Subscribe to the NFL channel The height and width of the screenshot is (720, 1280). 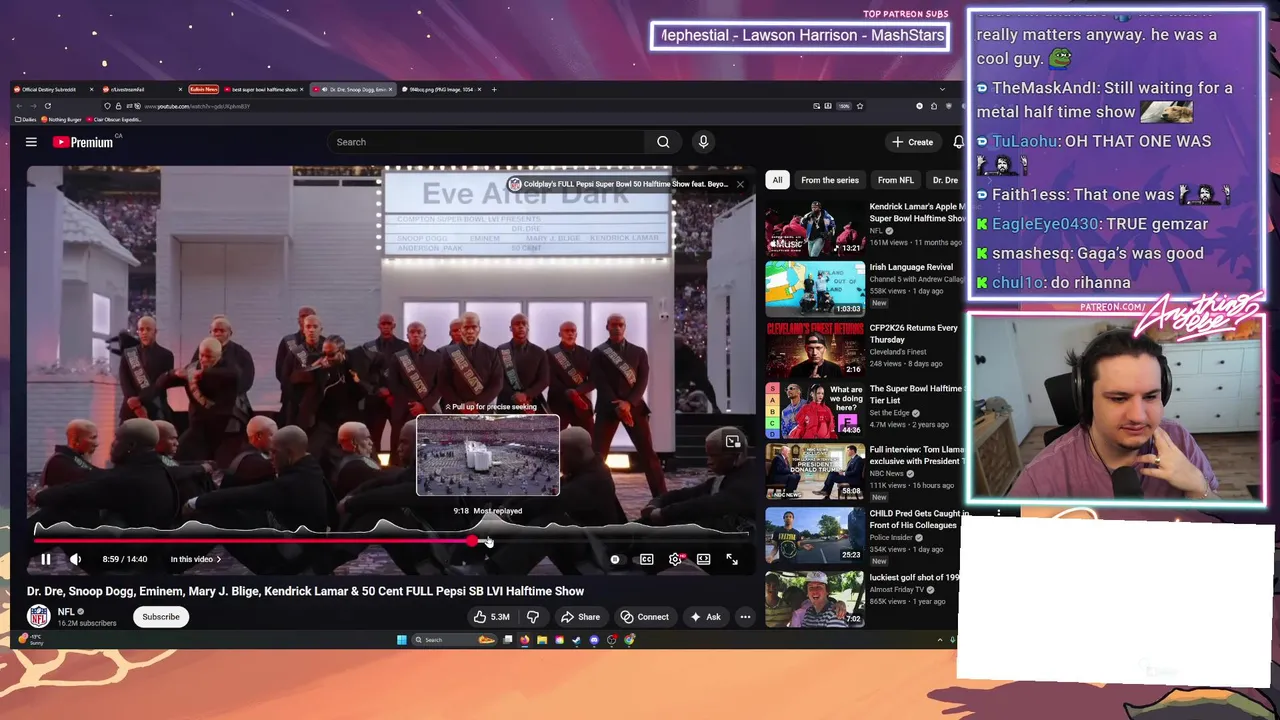tap(161, 617)
